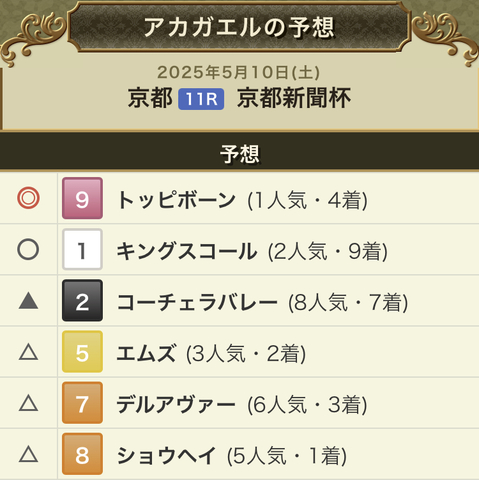Viewport: 479px width, 480px height.
Task: Click the アカガエルの予想 title banner
Action: pyautogui.click(x=239, y=27)
